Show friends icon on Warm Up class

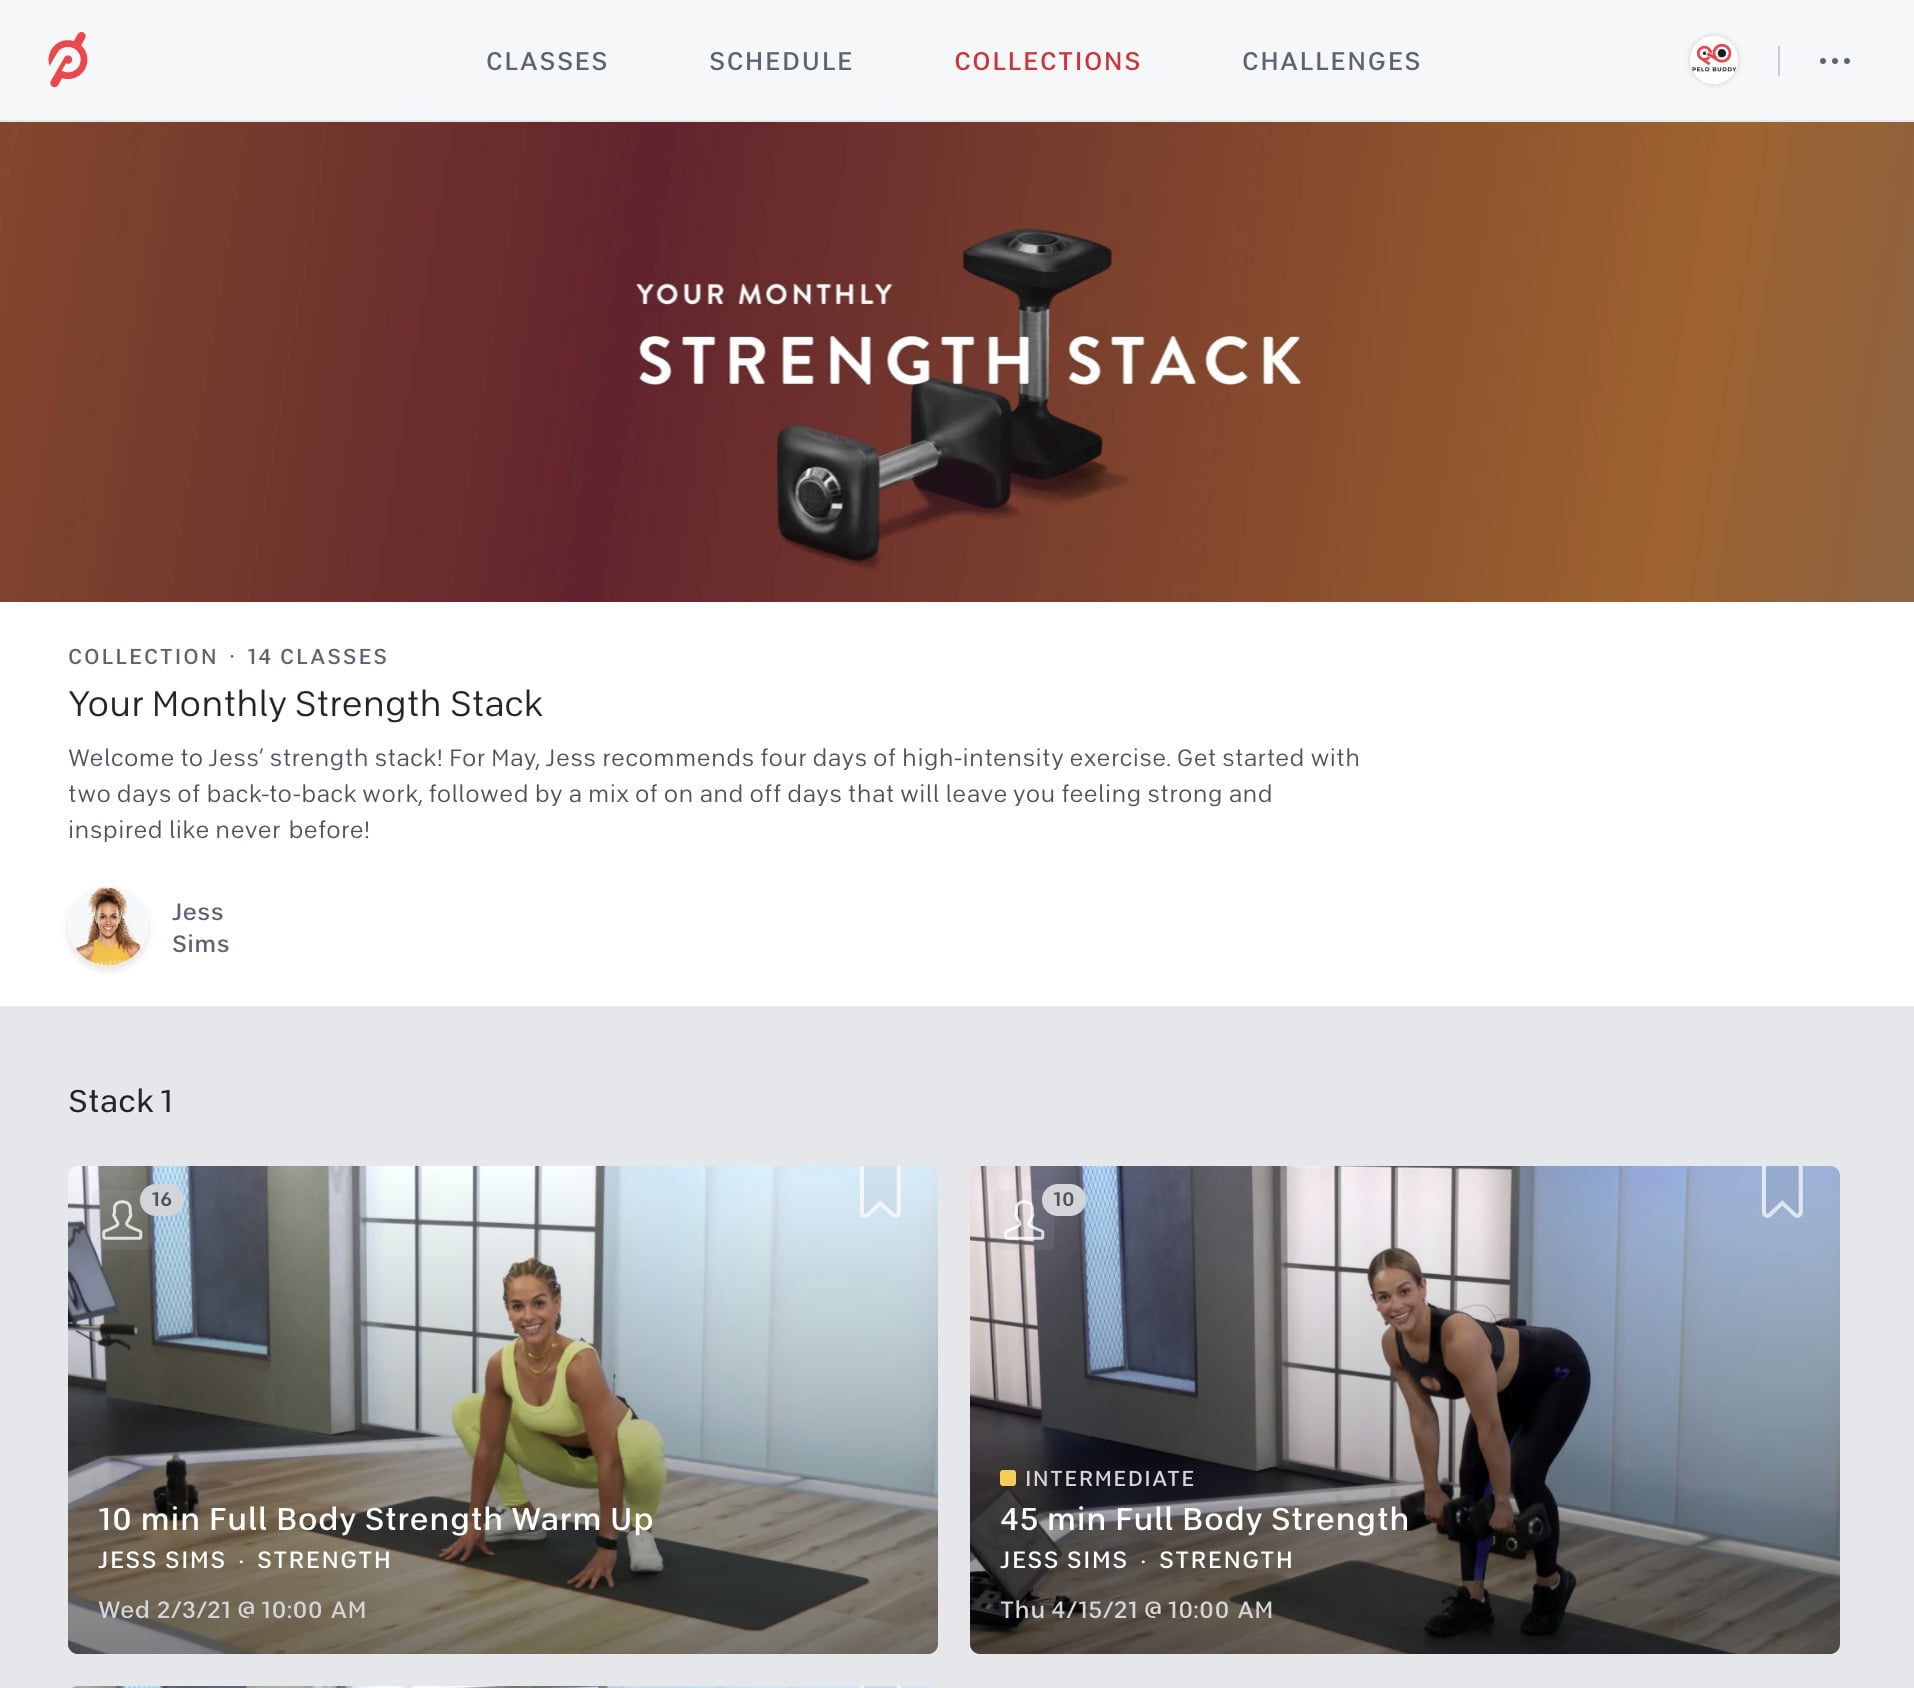click(122, 1220)
